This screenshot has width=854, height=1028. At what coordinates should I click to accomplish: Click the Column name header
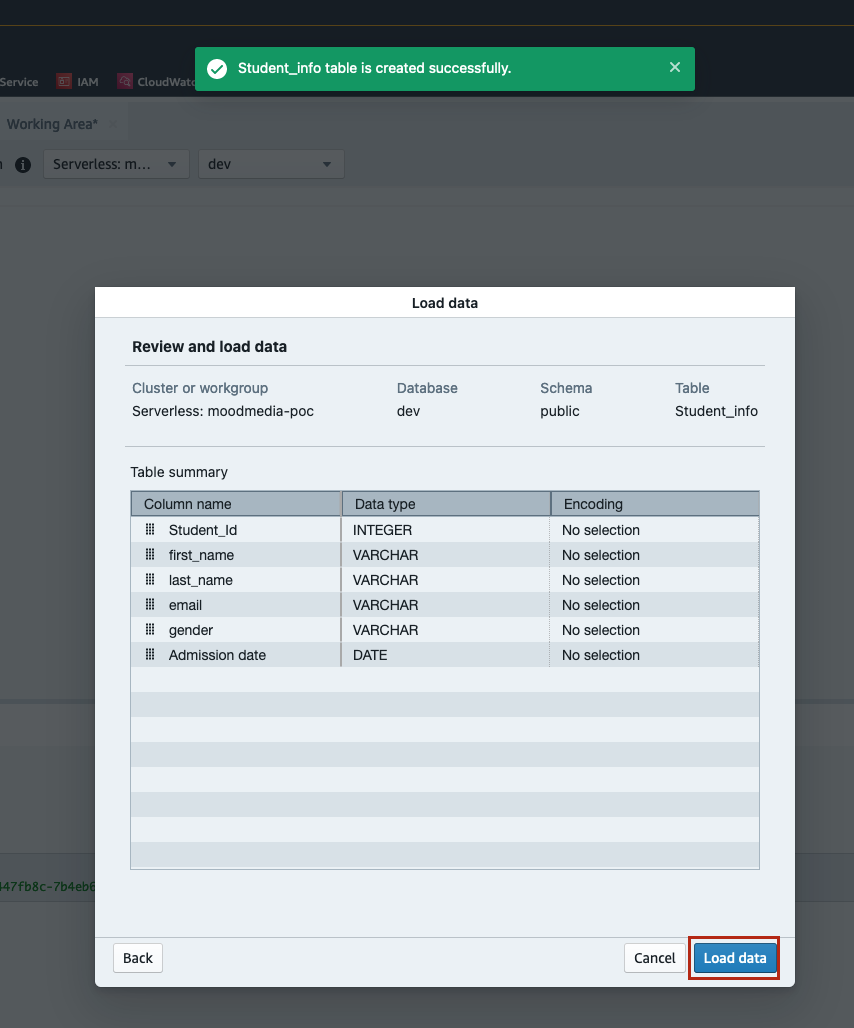click(x=236, y=504)
